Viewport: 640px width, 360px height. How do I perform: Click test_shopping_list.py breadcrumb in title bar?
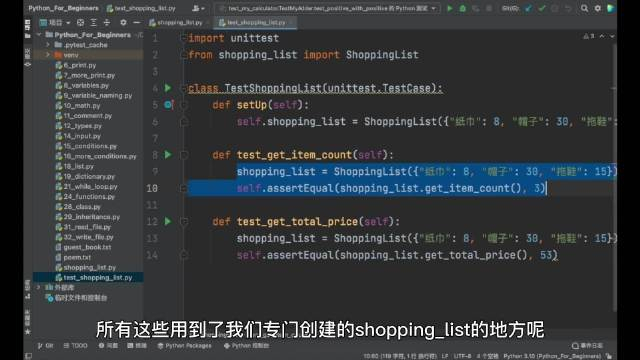[141, 8]
